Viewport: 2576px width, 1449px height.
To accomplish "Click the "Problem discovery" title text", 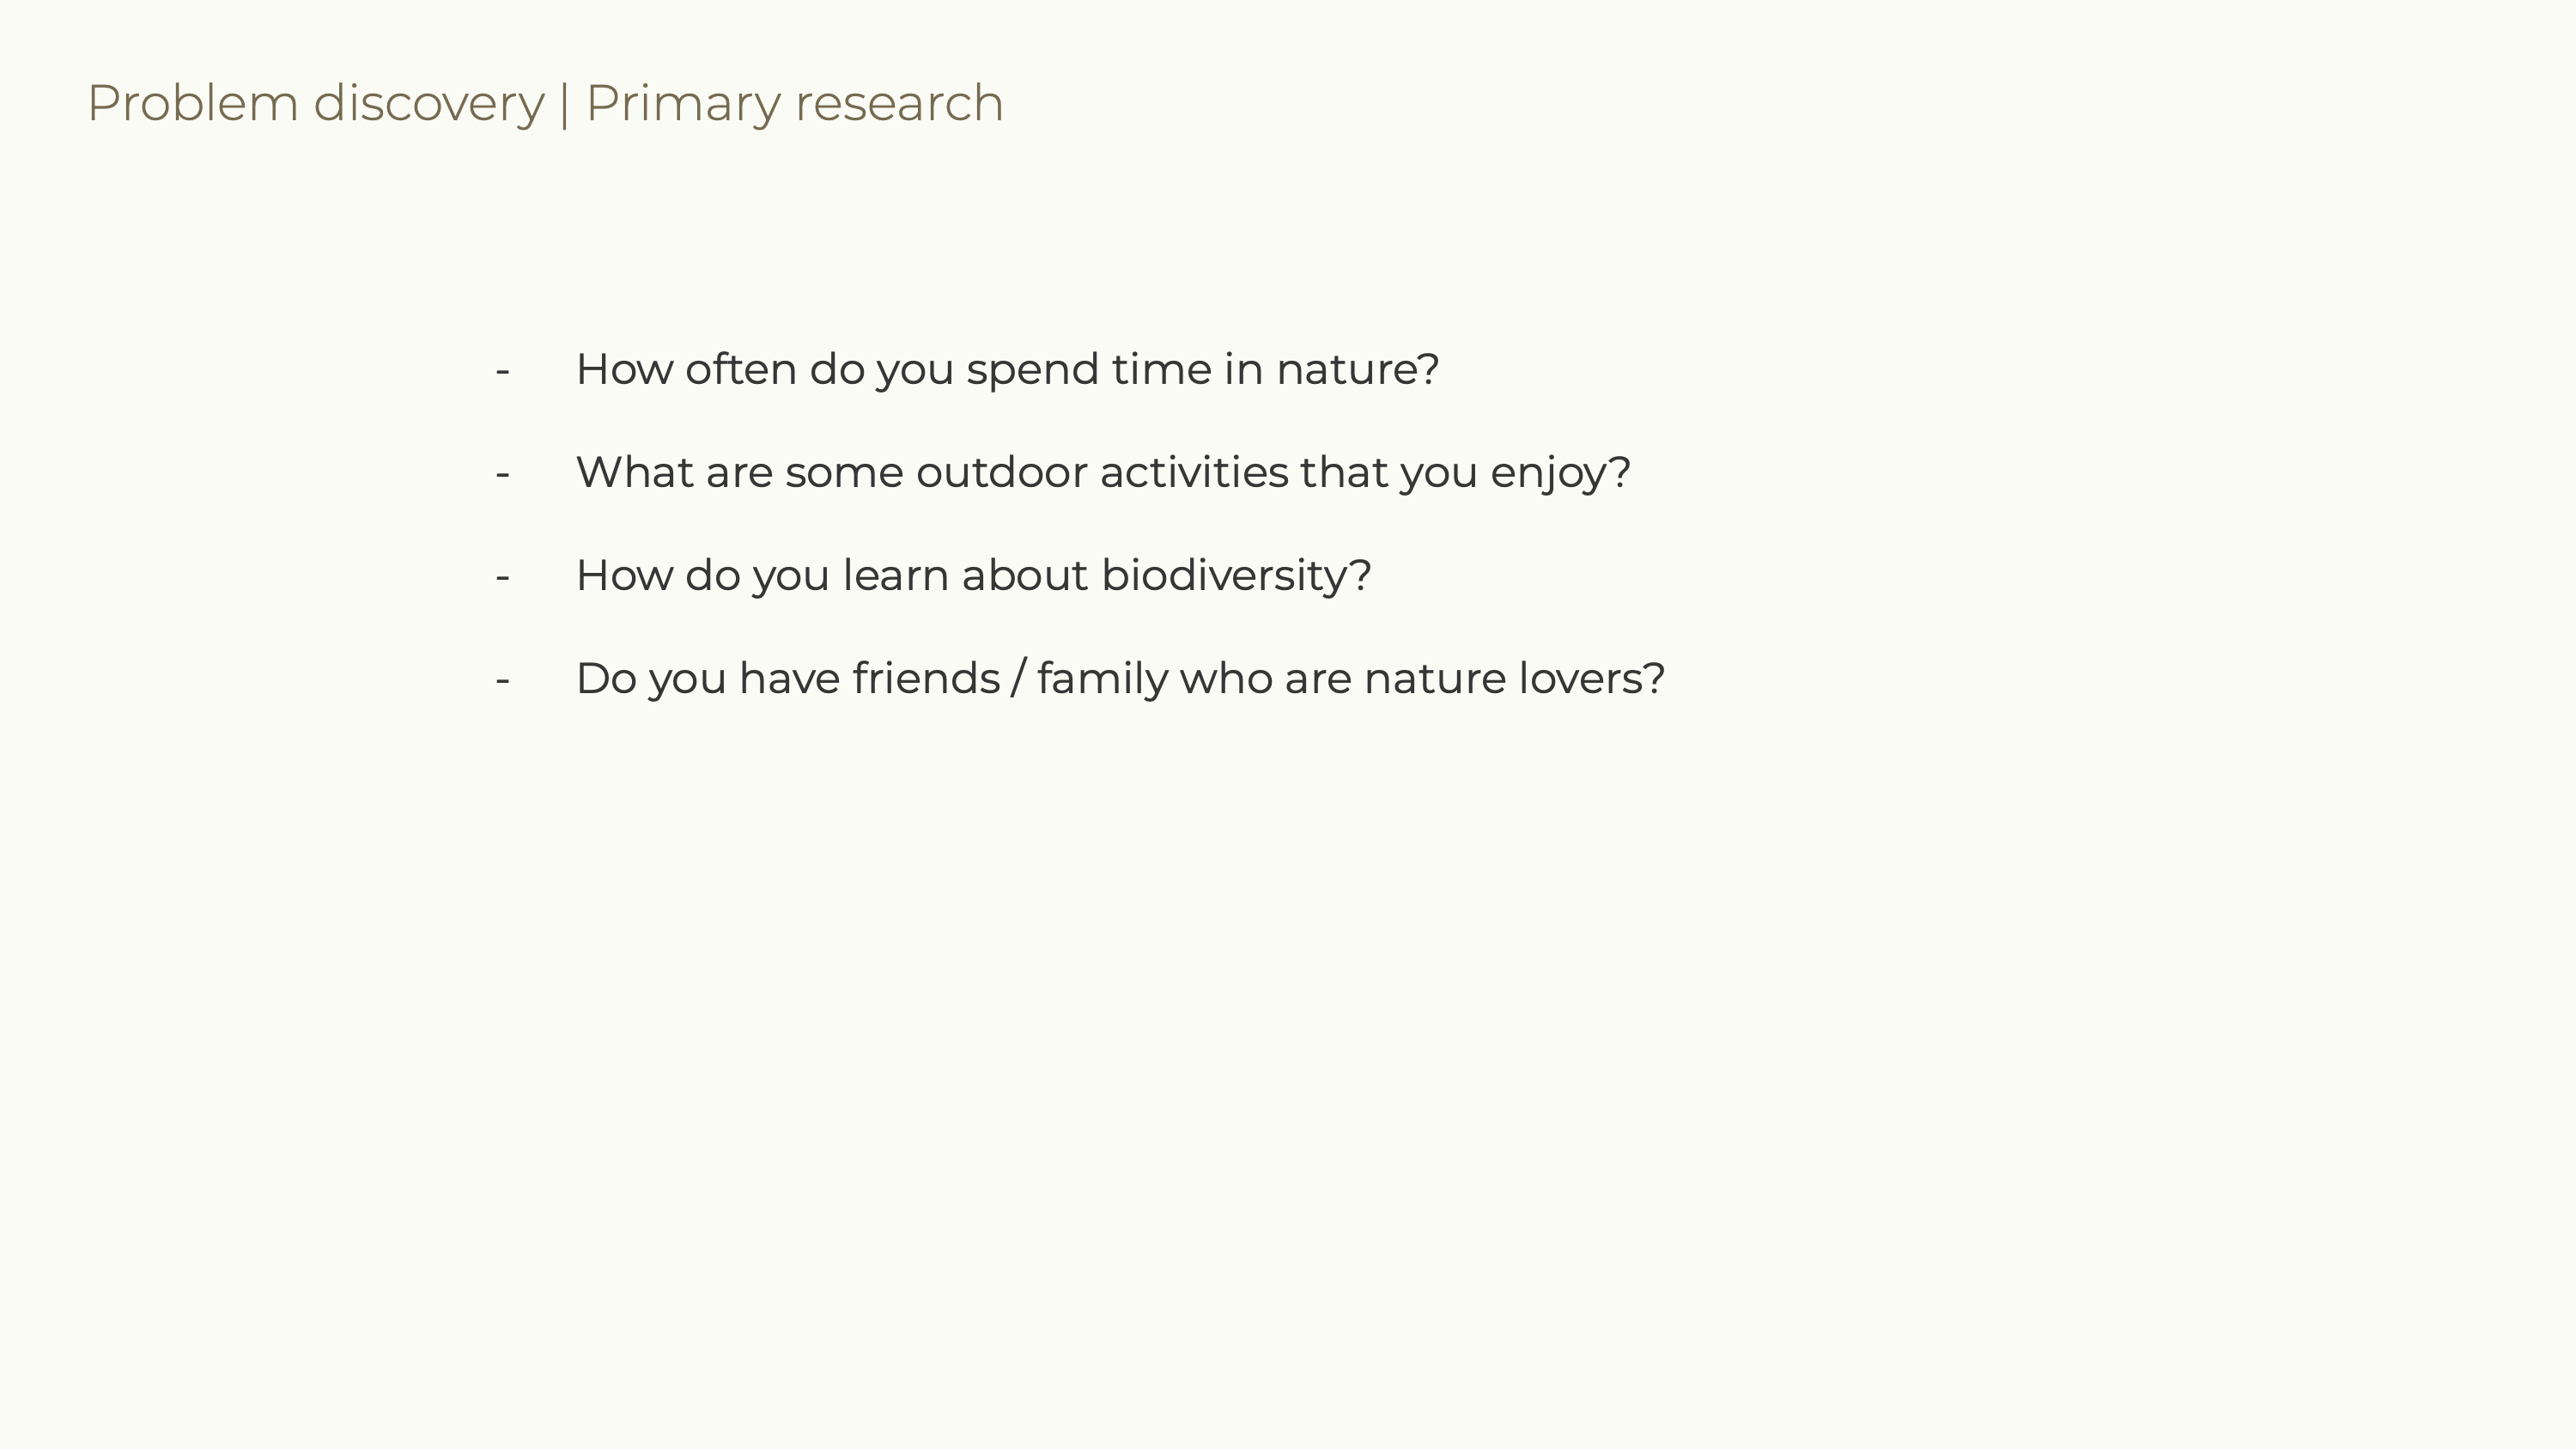I will click(x=315, y=104).
